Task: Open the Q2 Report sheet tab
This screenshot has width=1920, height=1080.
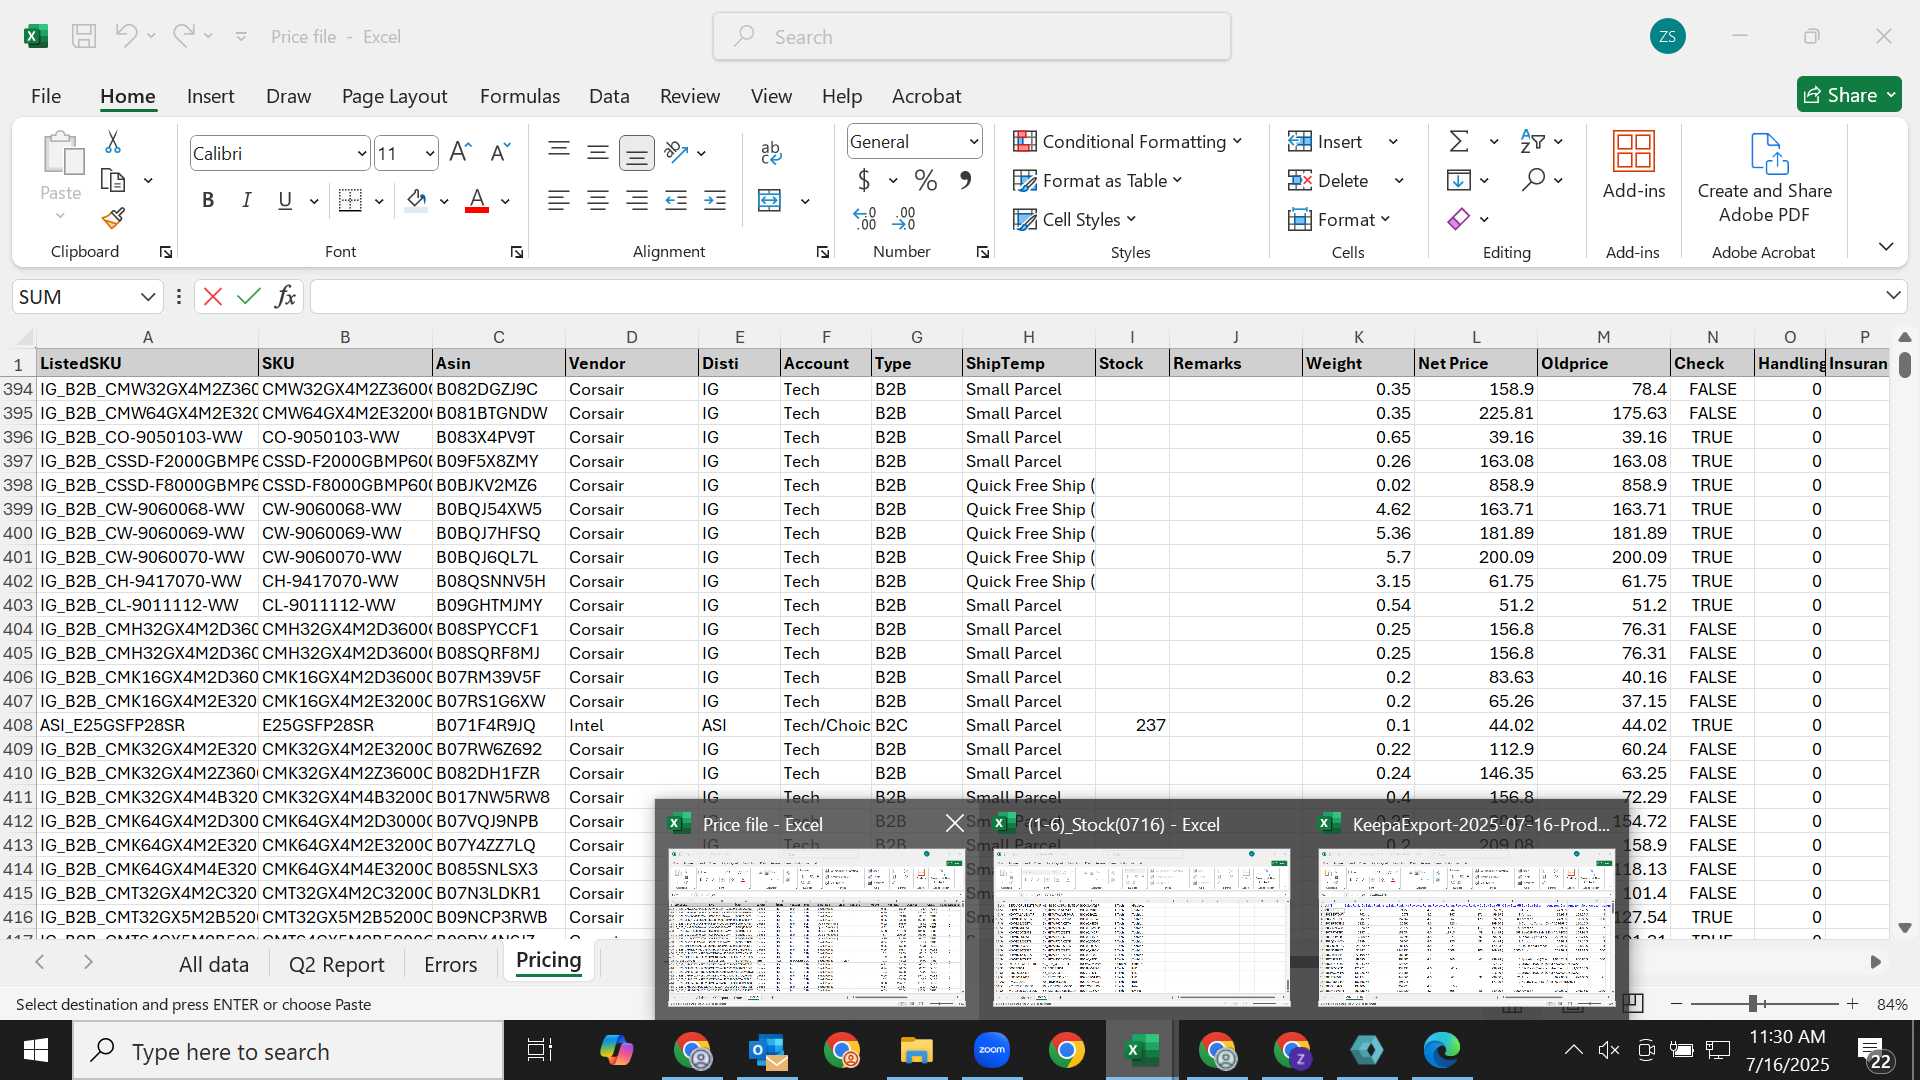Action: [x=336, y=964]
